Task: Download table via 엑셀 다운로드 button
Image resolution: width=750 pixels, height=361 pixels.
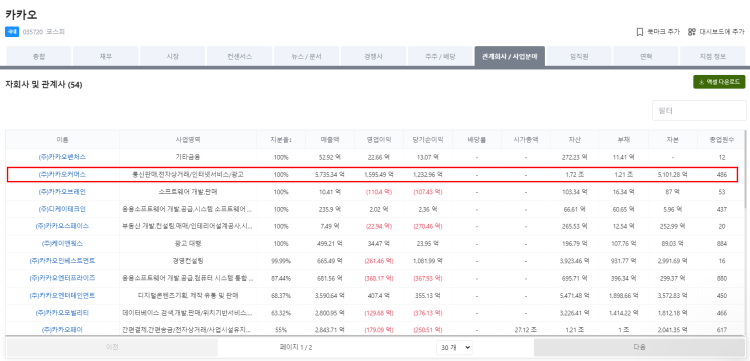Action: [x=719, y=82]
